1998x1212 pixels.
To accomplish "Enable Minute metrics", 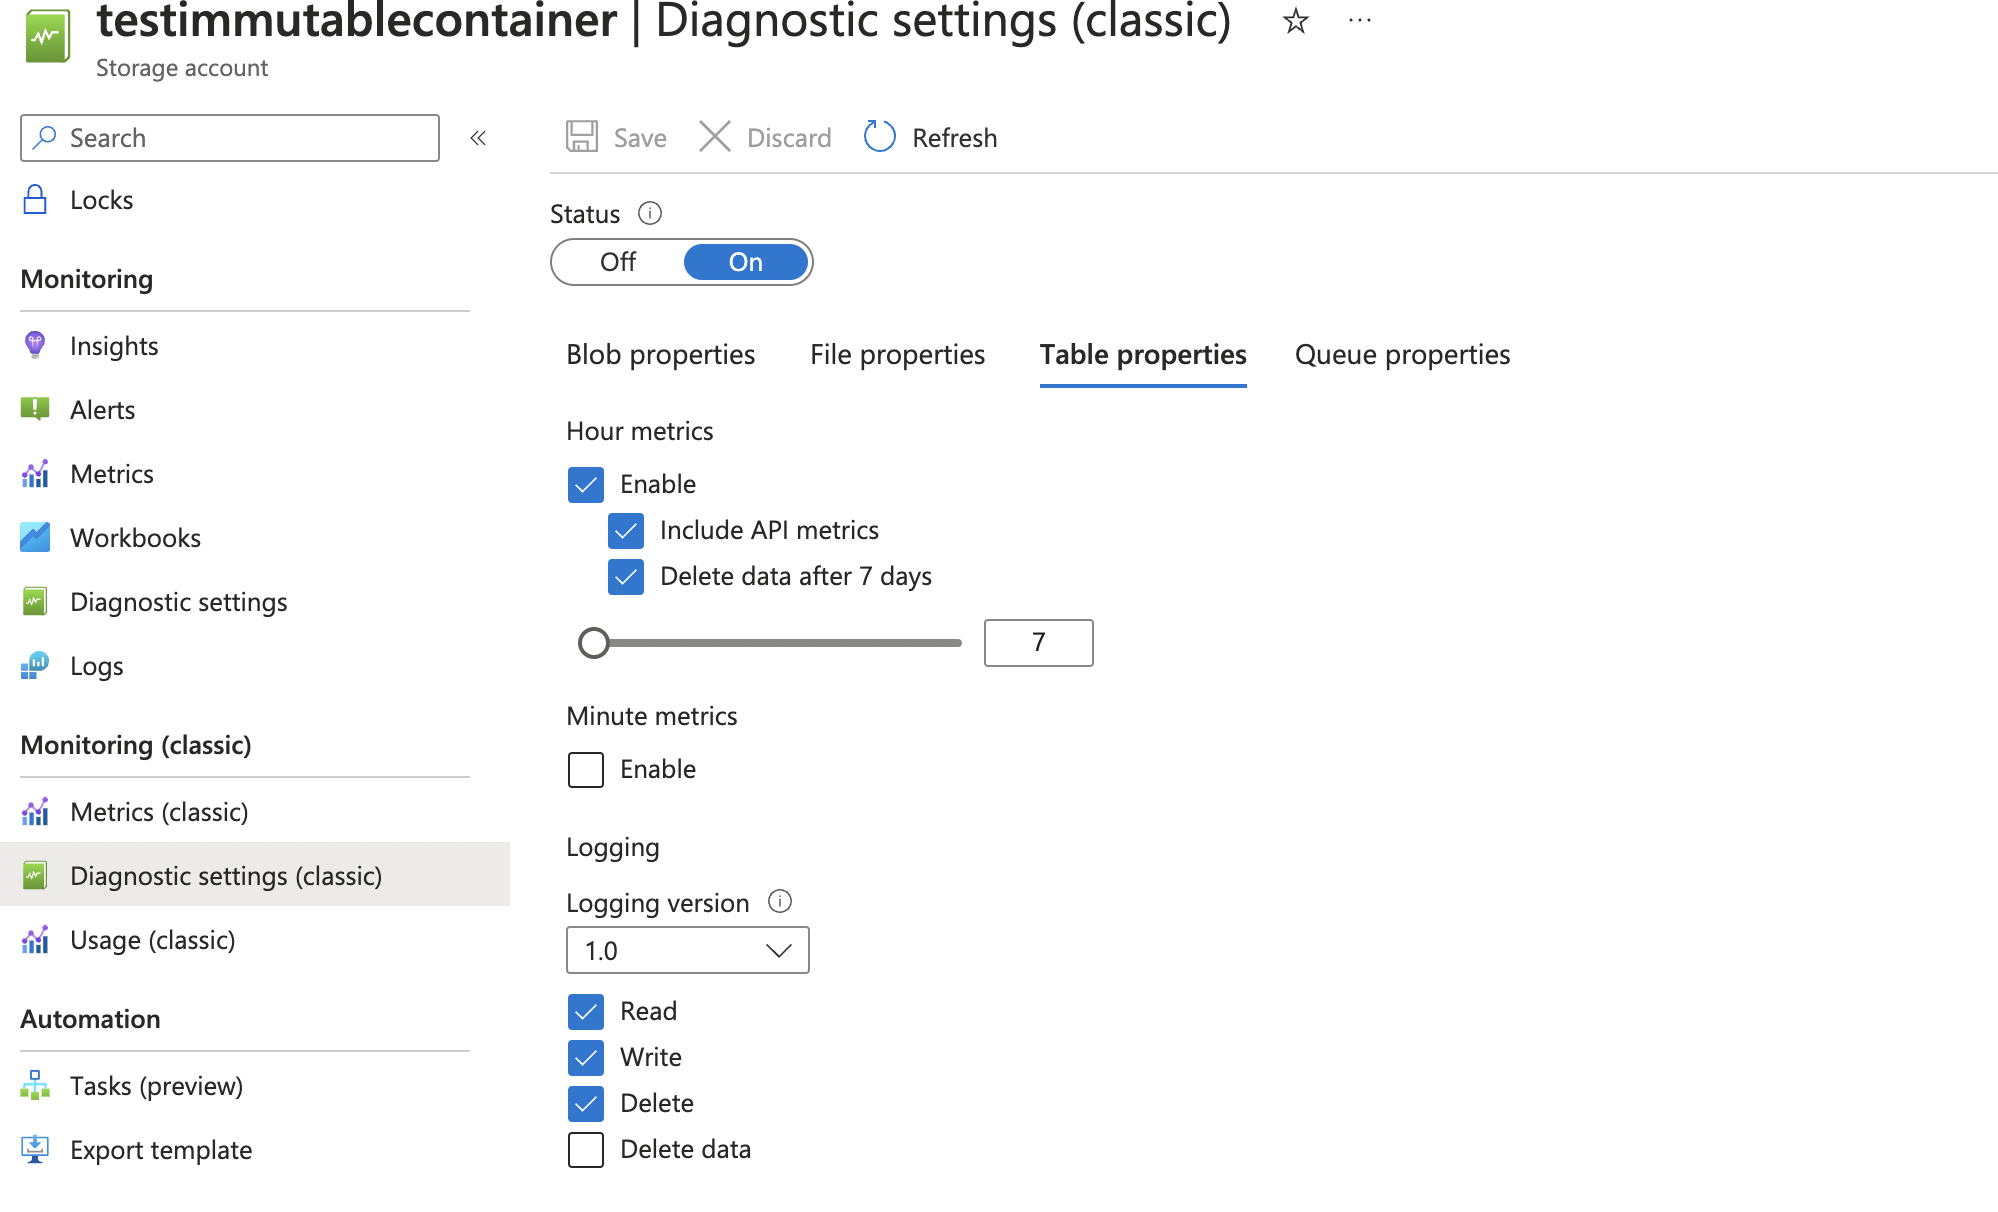I will (x=586, y=769).
